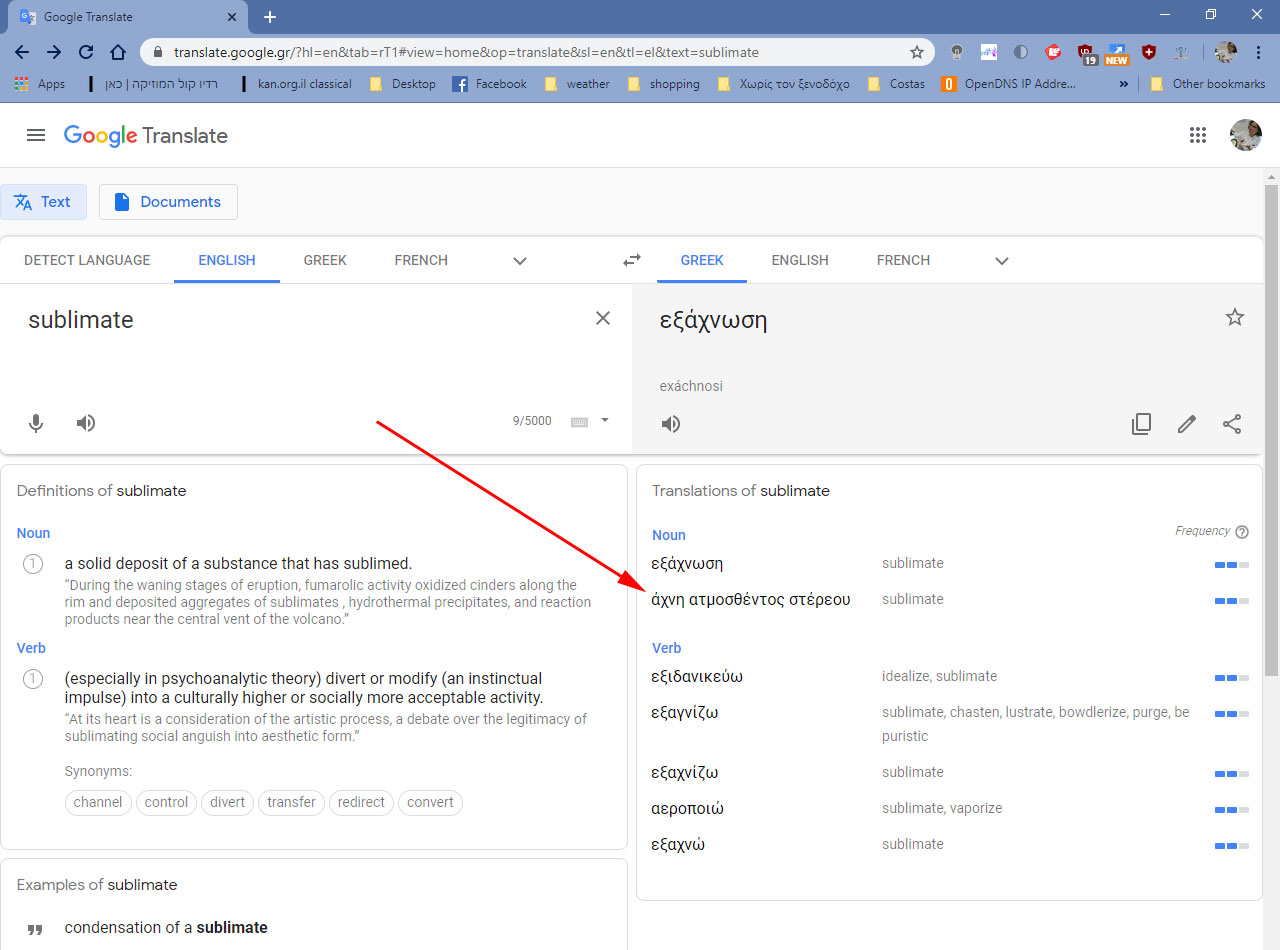Reload the page
Image resolution: width=1280 pixels, height=950 pixels.
pos(86,52)
